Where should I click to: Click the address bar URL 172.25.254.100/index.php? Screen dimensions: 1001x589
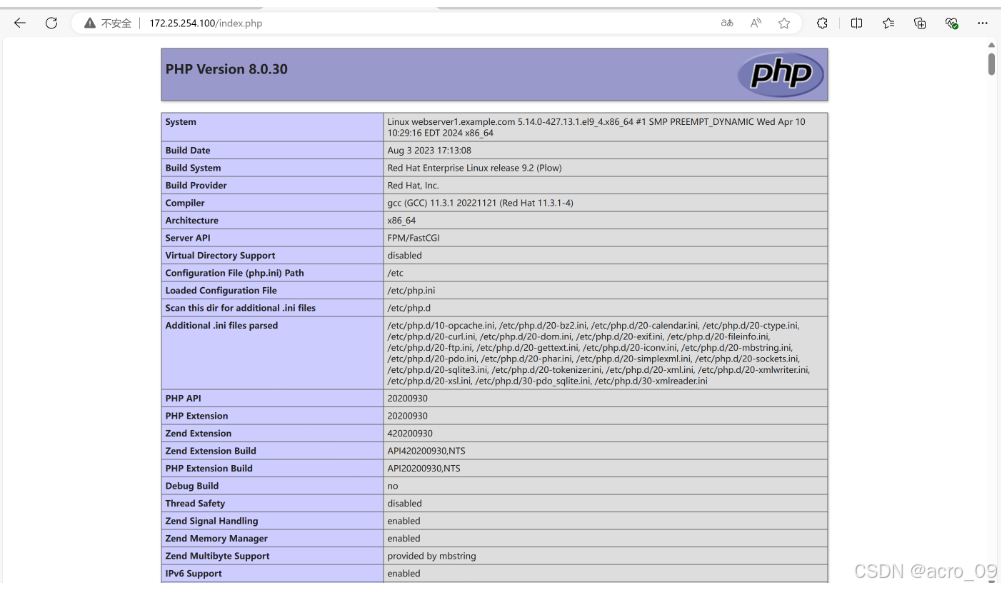(206, 23)
